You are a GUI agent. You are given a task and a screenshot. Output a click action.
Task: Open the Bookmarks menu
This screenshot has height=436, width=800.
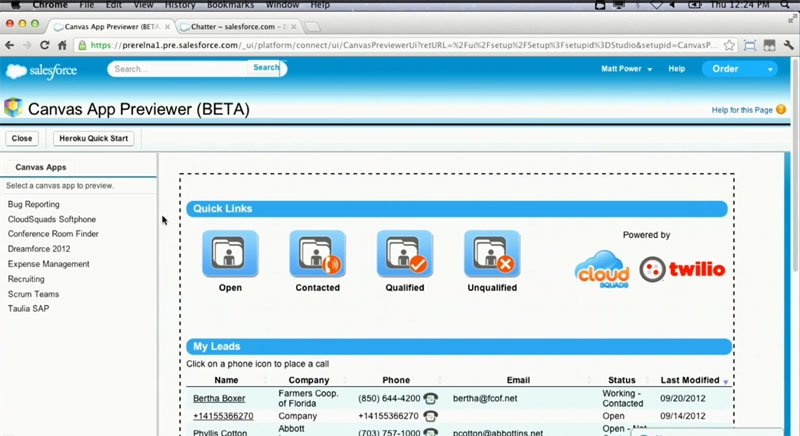(231, 5)
